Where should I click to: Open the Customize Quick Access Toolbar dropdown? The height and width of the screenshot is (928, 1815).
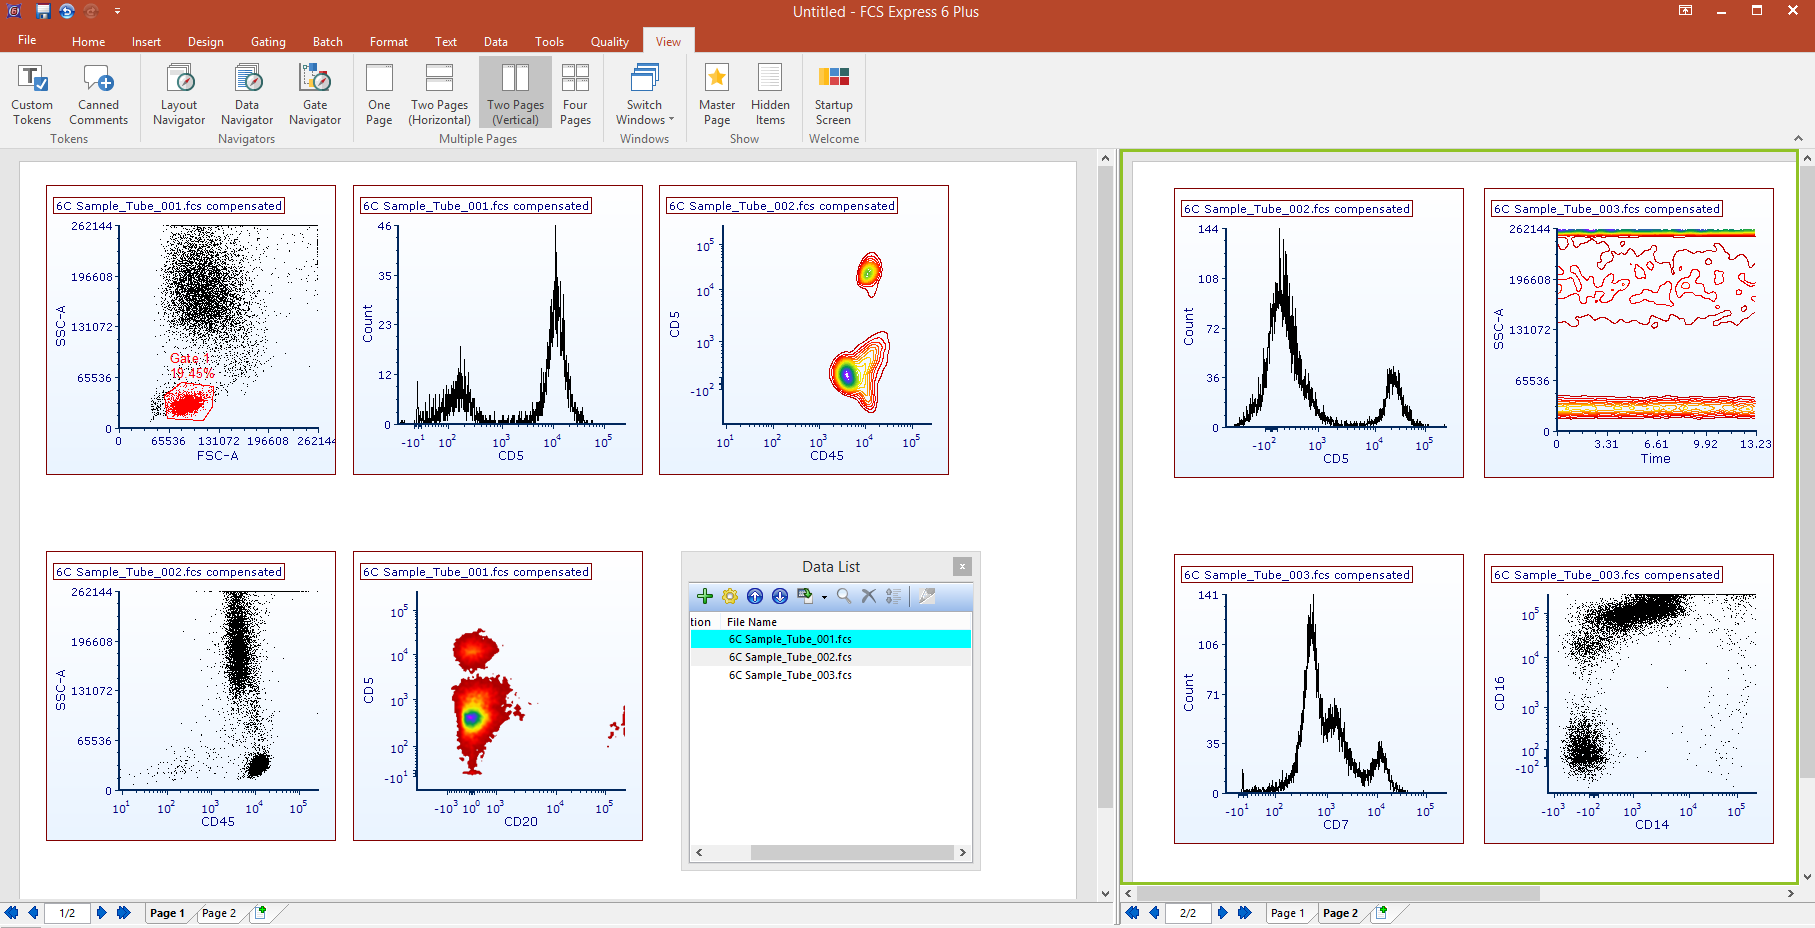(117, 12)
